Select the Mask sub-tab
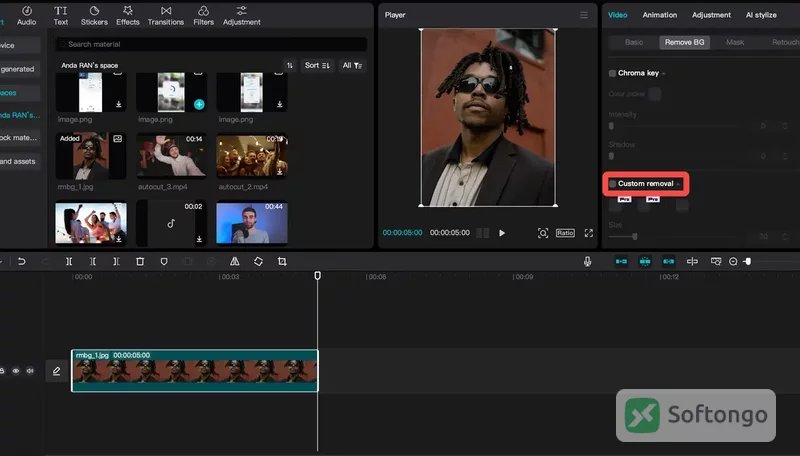The width and height of the screenshot is (800, 456). pyautogui.click(x=735, y=42)
